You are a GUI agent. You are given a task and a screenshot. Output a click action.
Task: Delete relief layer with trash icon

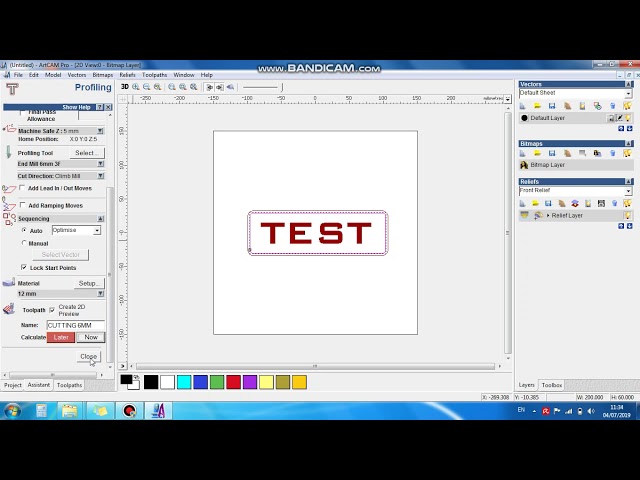[614, 203]
